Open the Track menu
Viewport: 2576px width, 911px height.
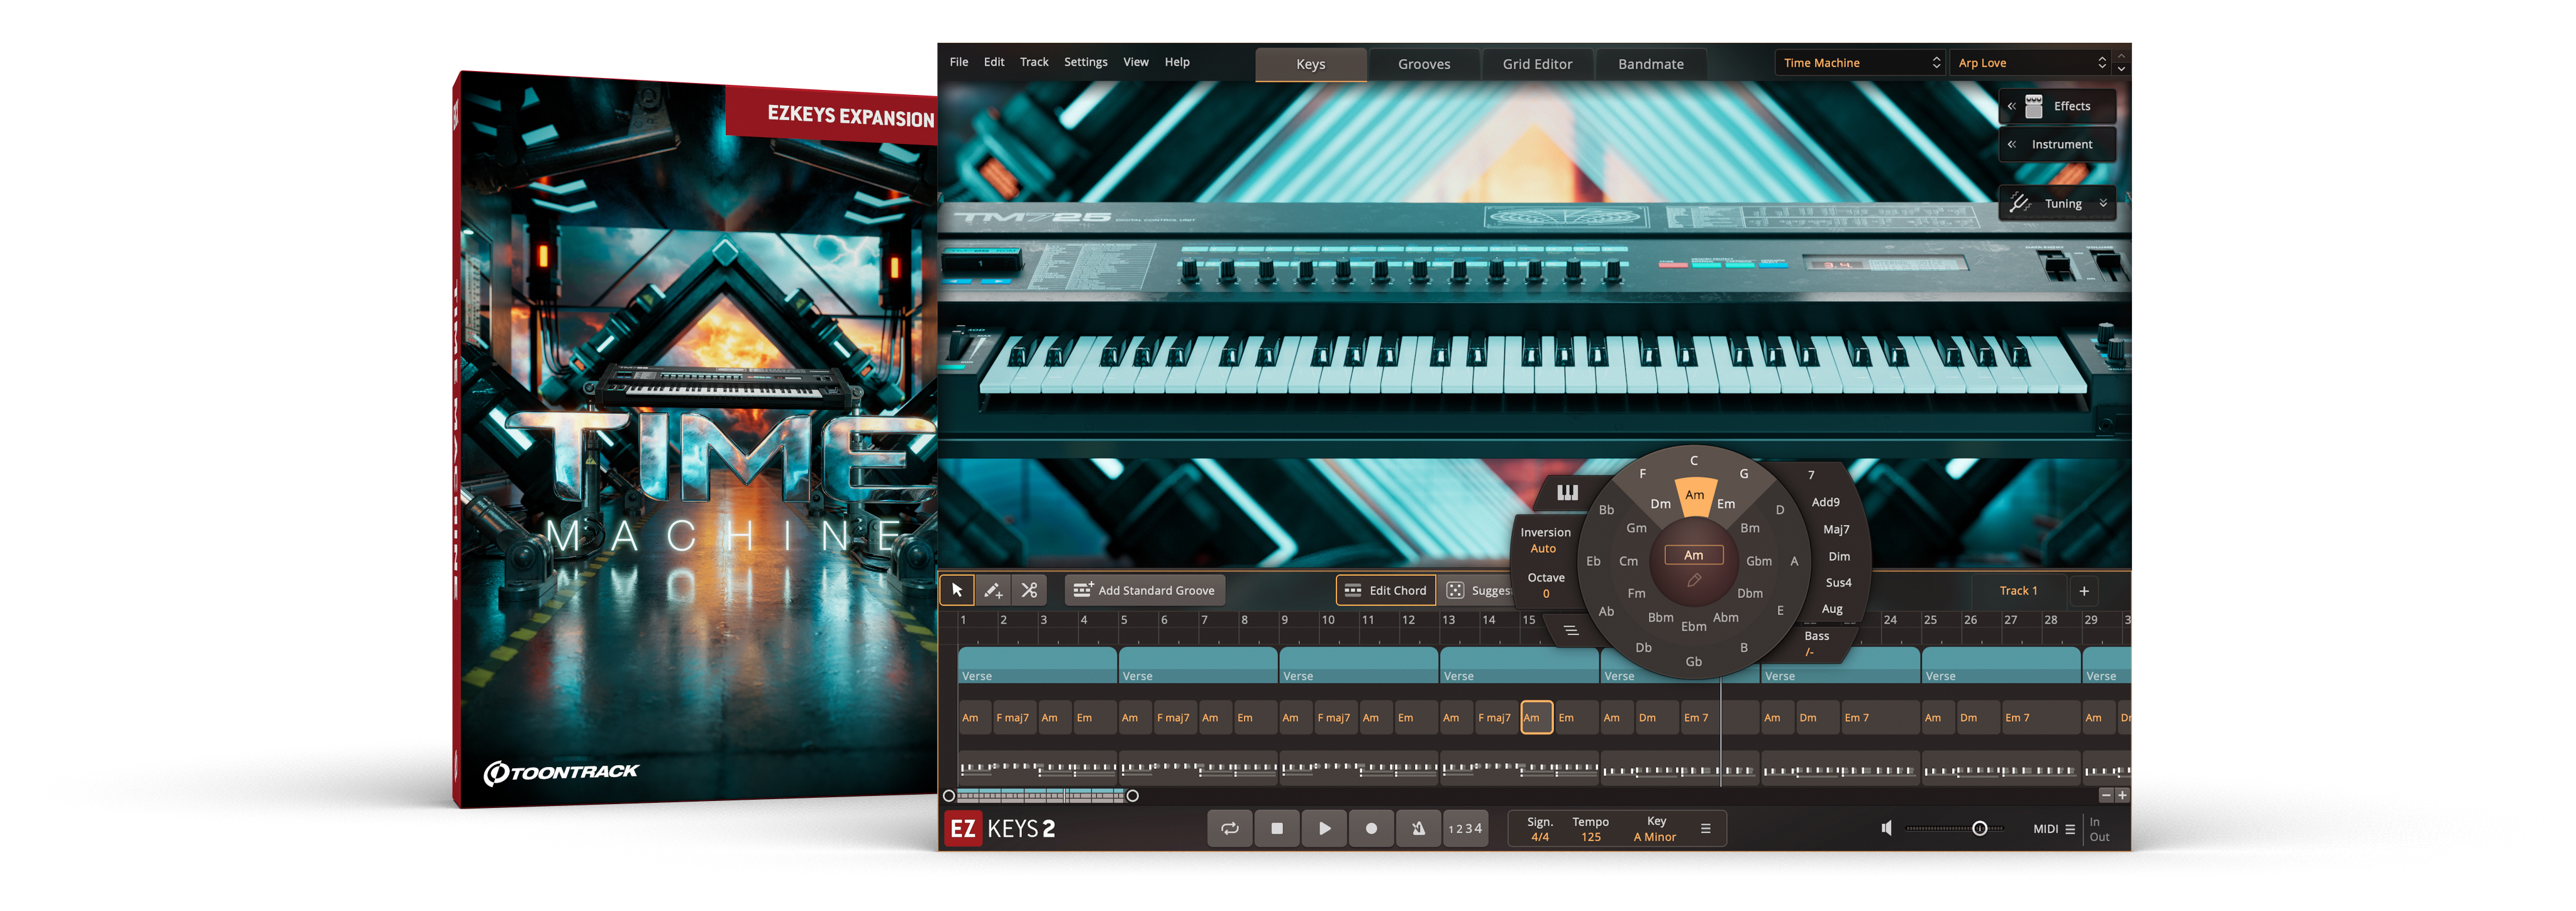tap(1034, 62)
